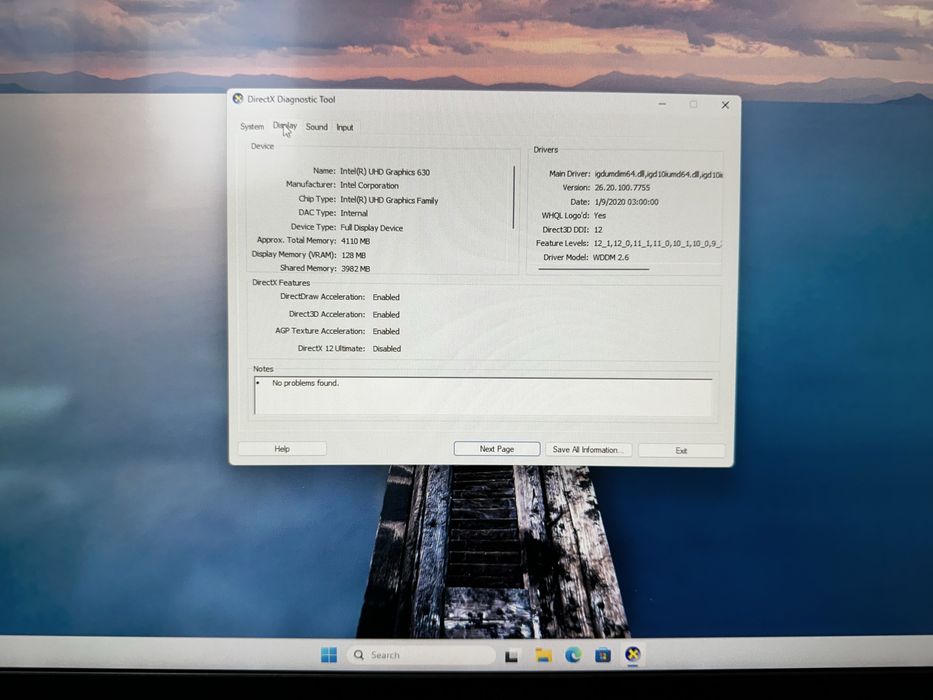Viewport: 933px width, 700px height.
Task: Click the Device panel vertical scrollbar
Action: [514, 198]
